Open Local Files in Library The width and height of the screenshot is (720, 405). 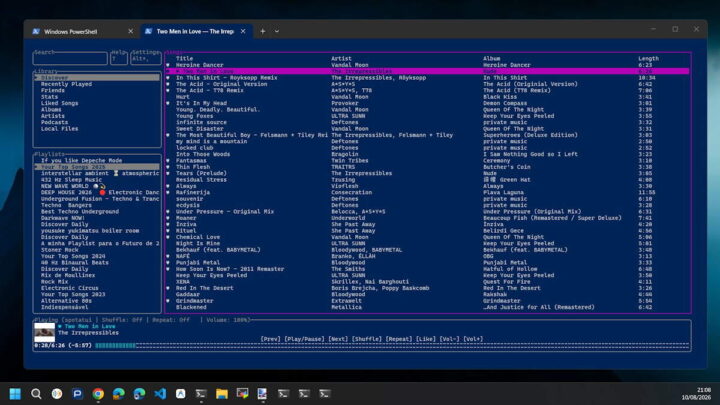(59, 129)
